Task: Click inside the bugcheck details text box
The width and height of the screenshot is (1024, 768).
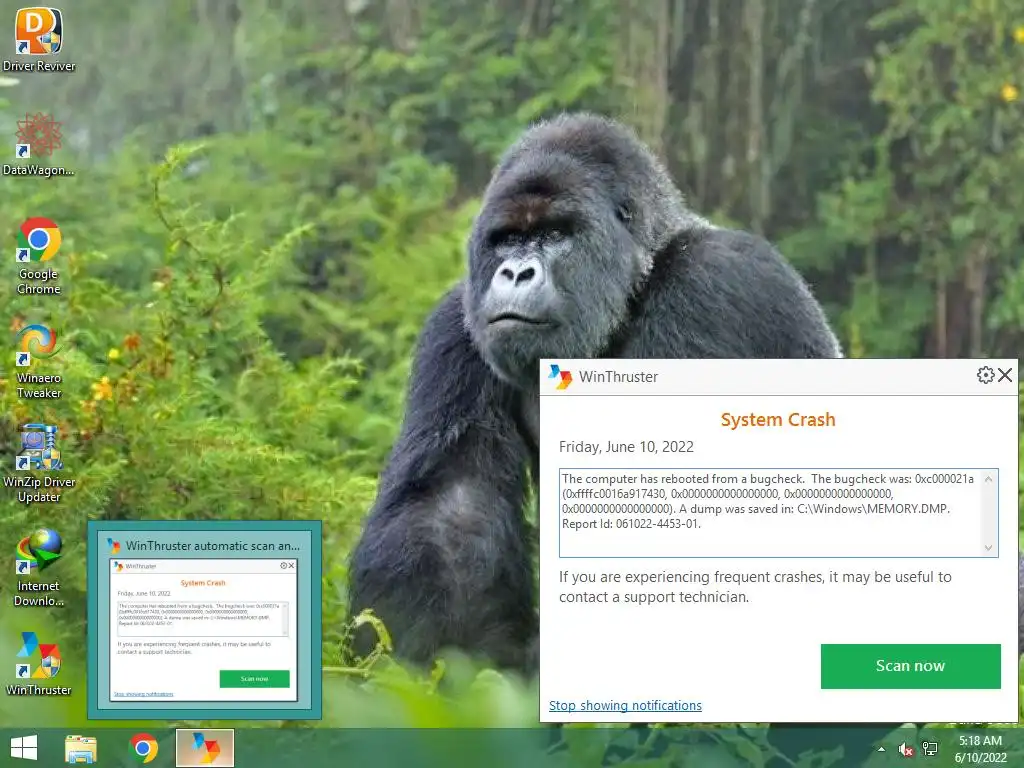Action: pyautogui.click(x=778, y=513)
